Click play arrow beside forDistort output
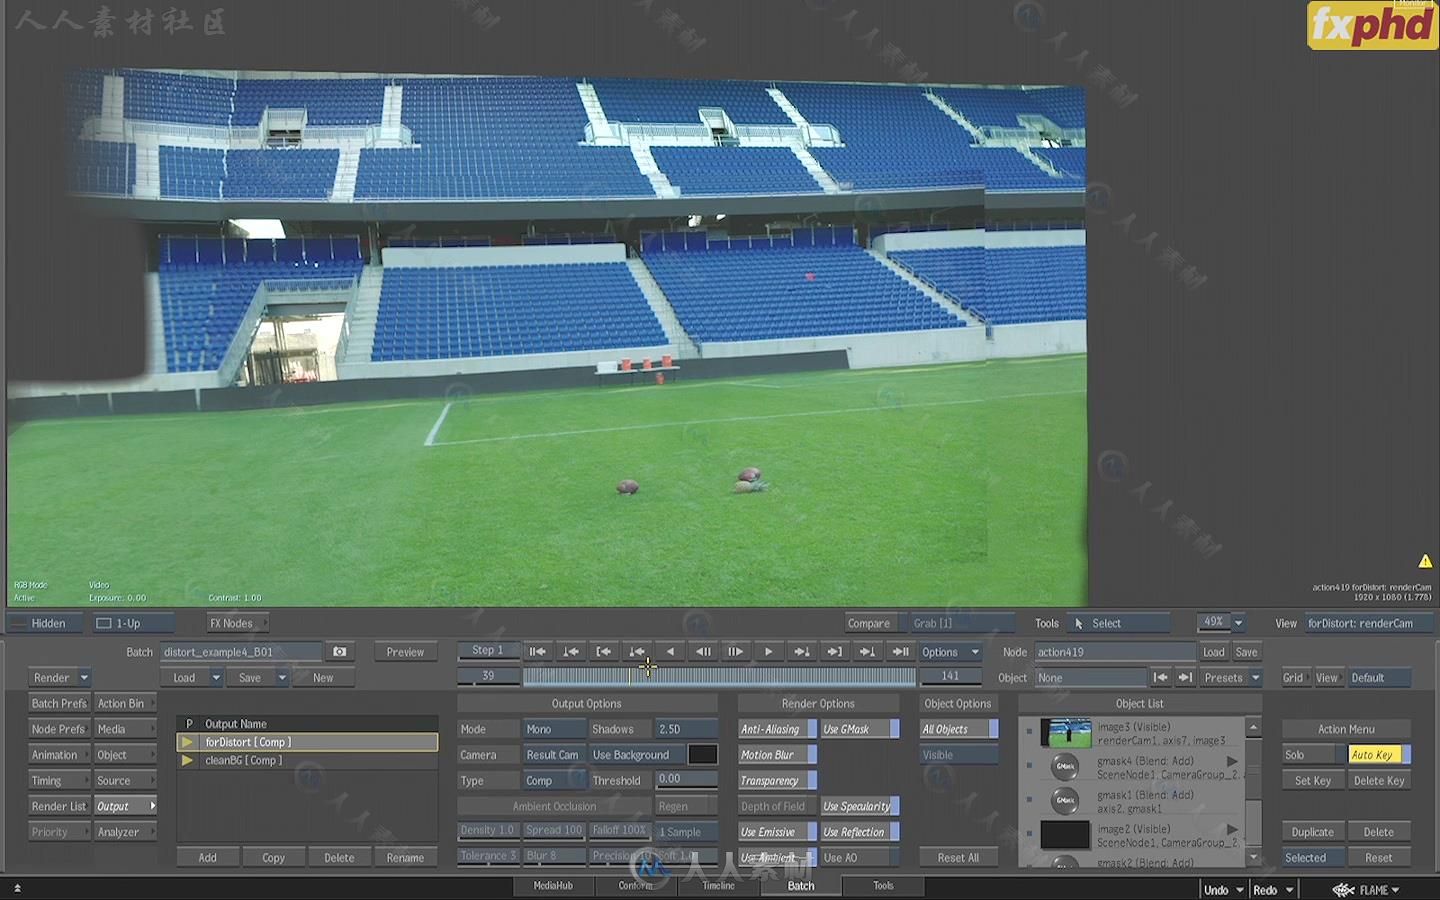The image size is (1440, 900). [x=187, y=742]
